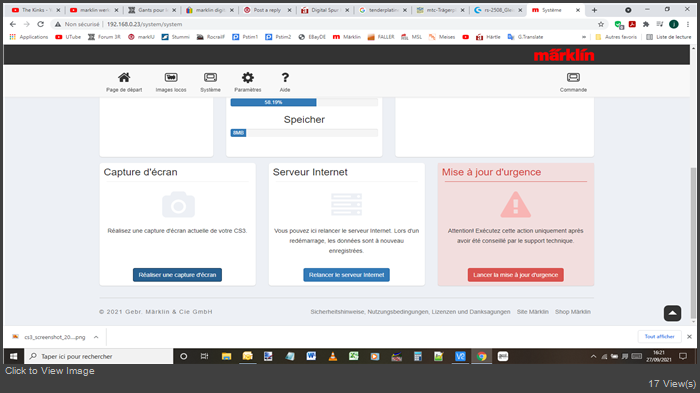
Task: Show the hidden bookmarks overflow chevron
Action: (x=584, y=37)
